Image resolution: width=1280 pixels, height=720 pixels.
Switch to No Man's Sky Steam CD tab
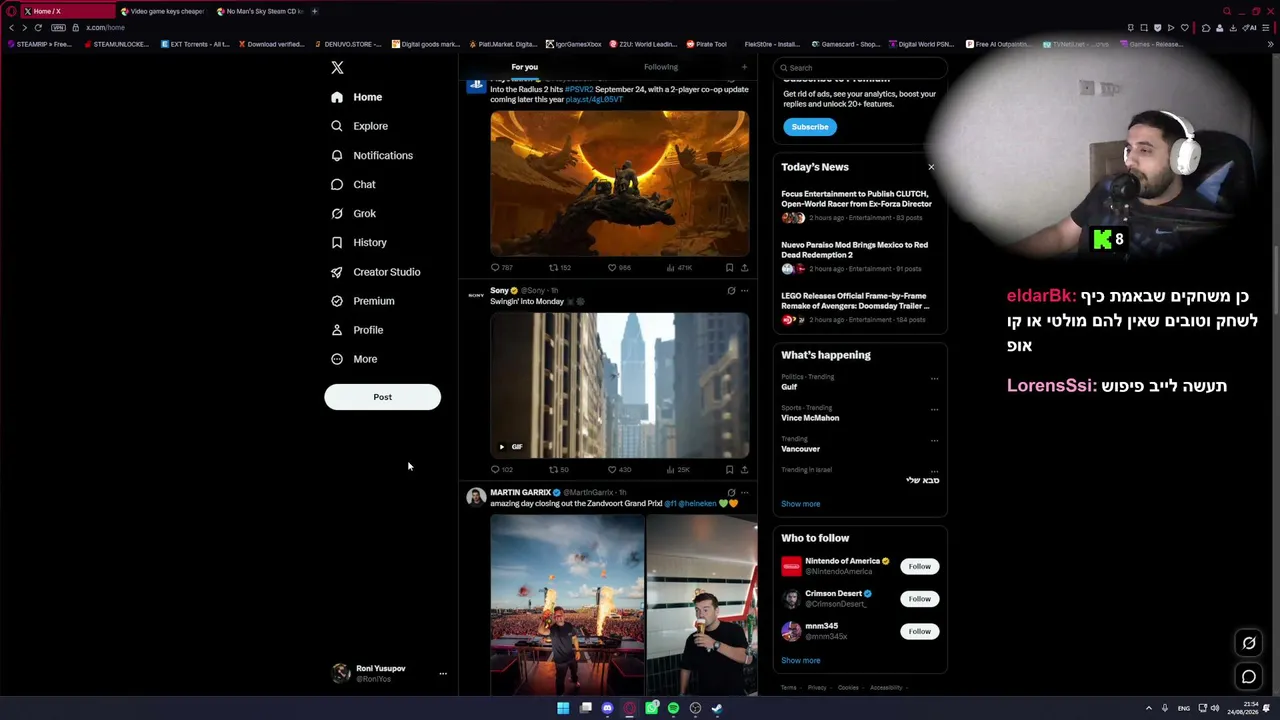pyautogui.click(x=260, y=11)
